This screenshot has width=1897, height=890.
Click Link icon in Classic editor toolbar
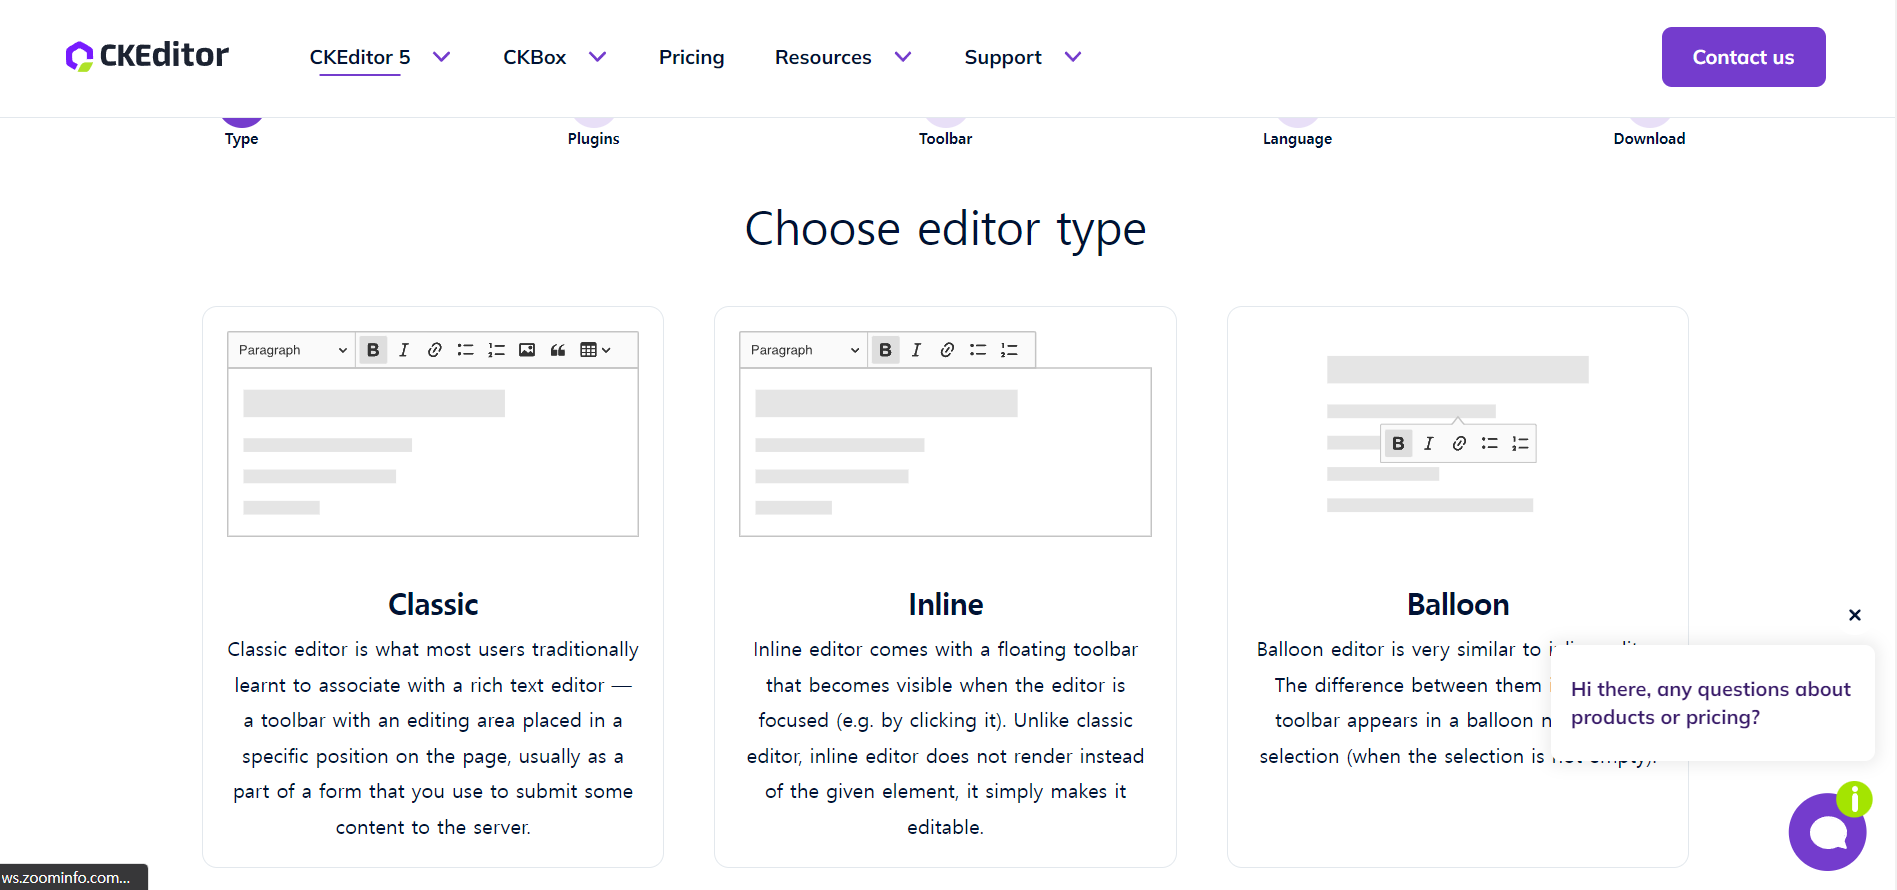(x=435, y=350)
